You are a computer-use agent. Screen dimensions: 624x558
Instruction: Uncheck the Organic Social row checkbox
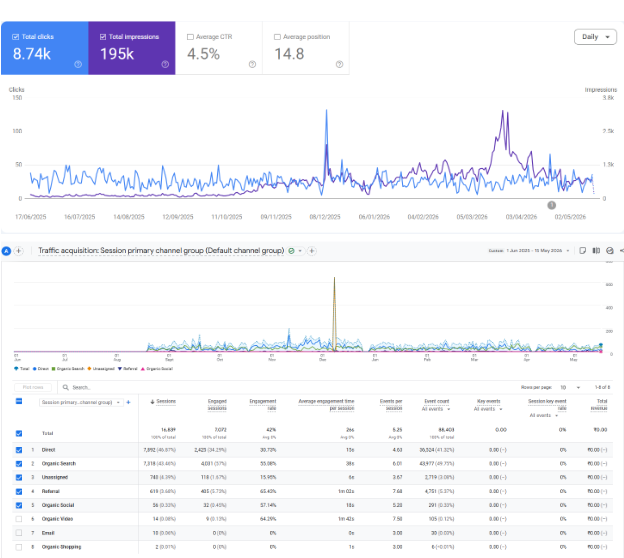point(19,505)
